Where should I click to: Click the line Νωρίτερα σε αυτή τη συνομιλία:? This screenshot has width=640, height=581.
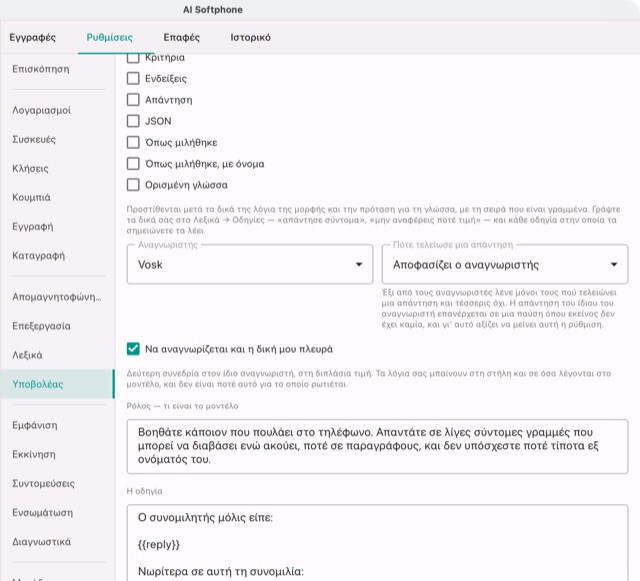[221, 571]
